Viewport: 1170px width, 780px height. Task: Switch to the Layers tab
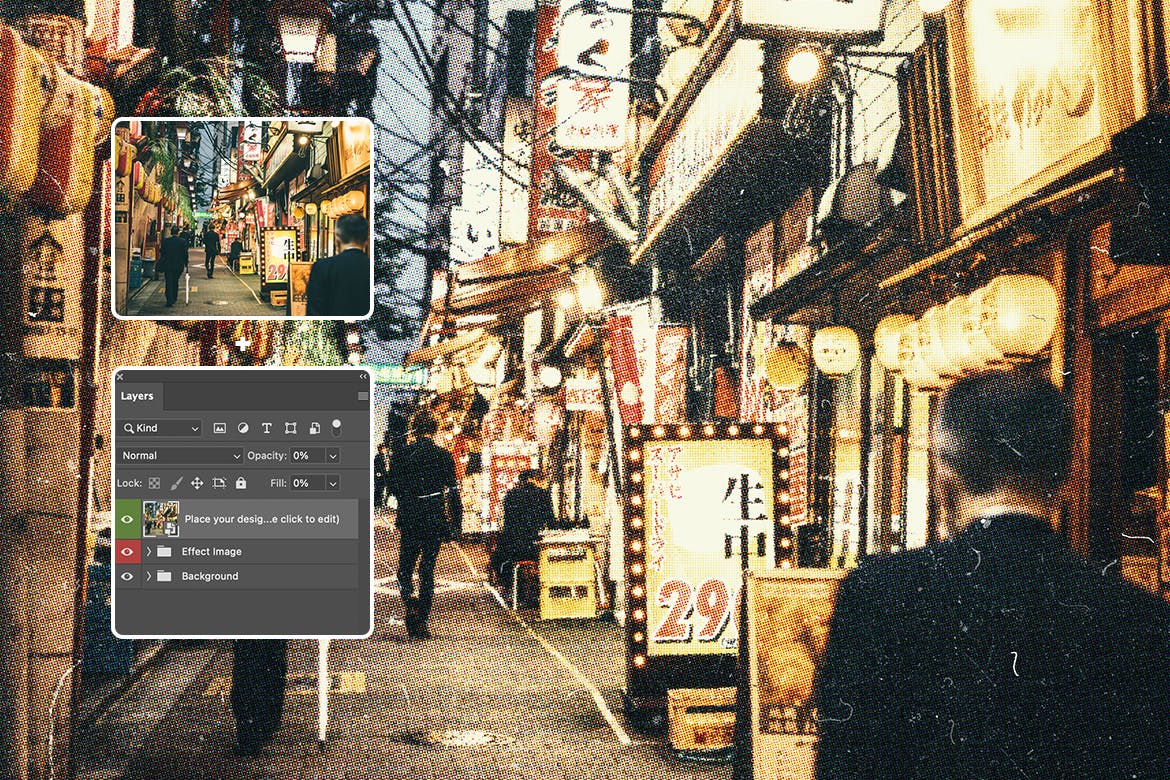[137, 396]
